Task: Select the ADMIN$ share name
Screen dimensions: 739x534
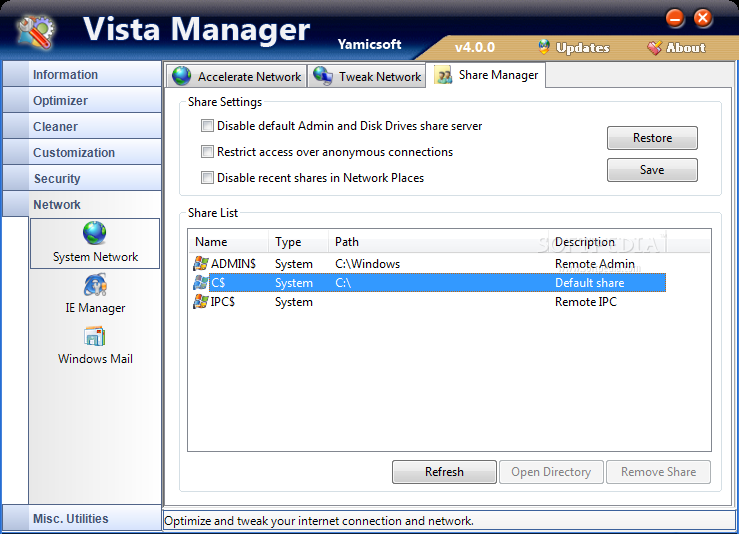Action: [233, 263]
